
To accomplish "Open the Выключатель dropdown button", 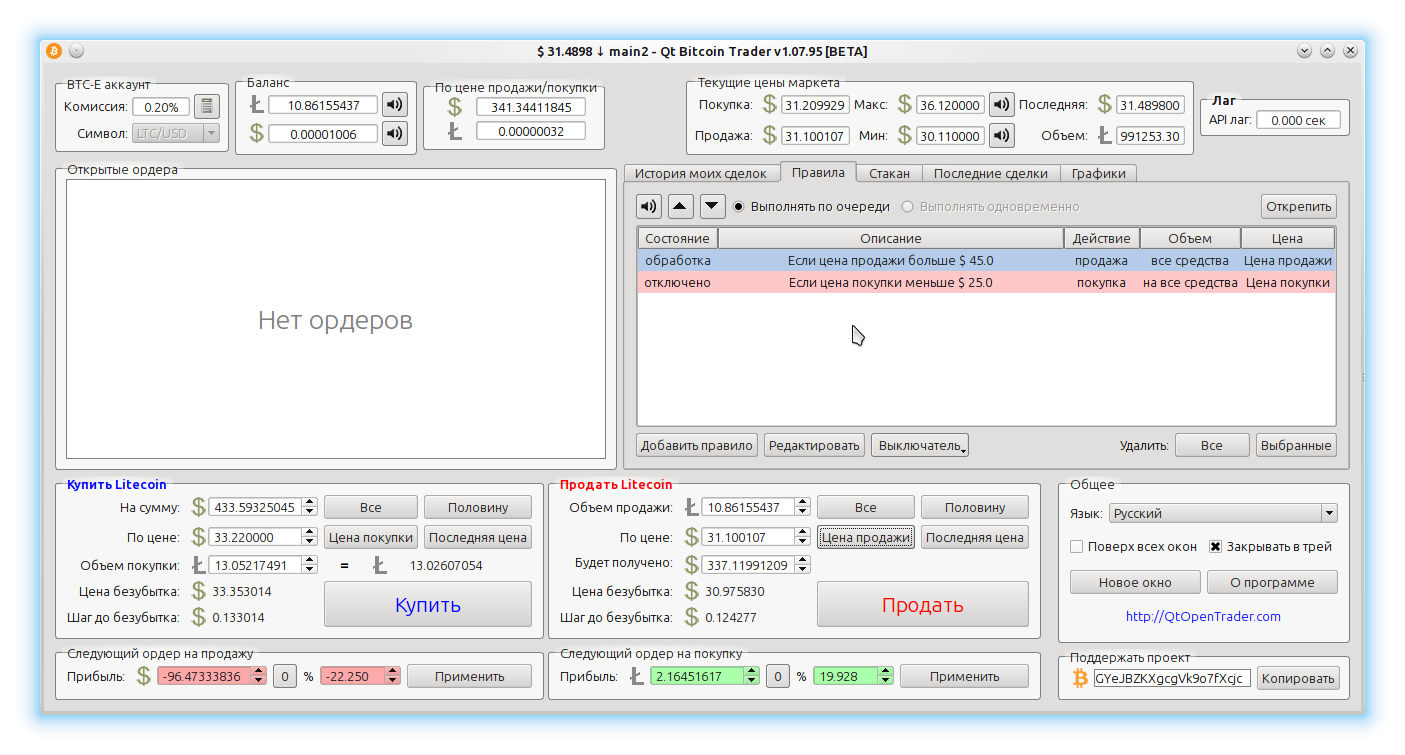I will click(920, 445).
